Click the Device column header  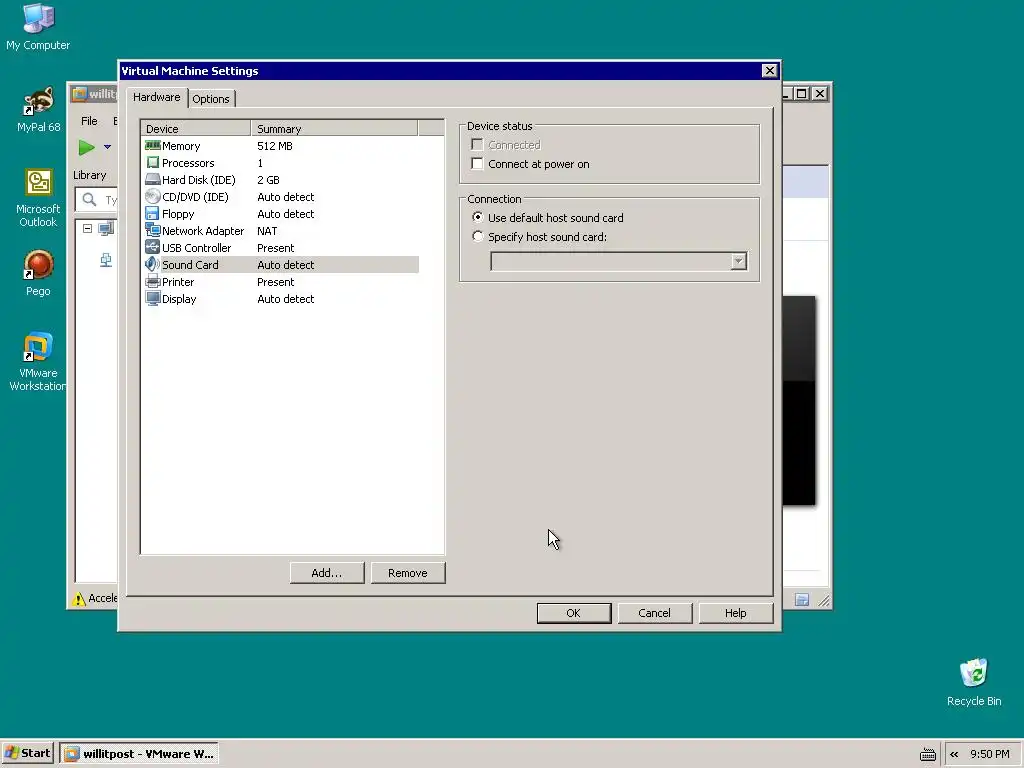click(196, 128)
